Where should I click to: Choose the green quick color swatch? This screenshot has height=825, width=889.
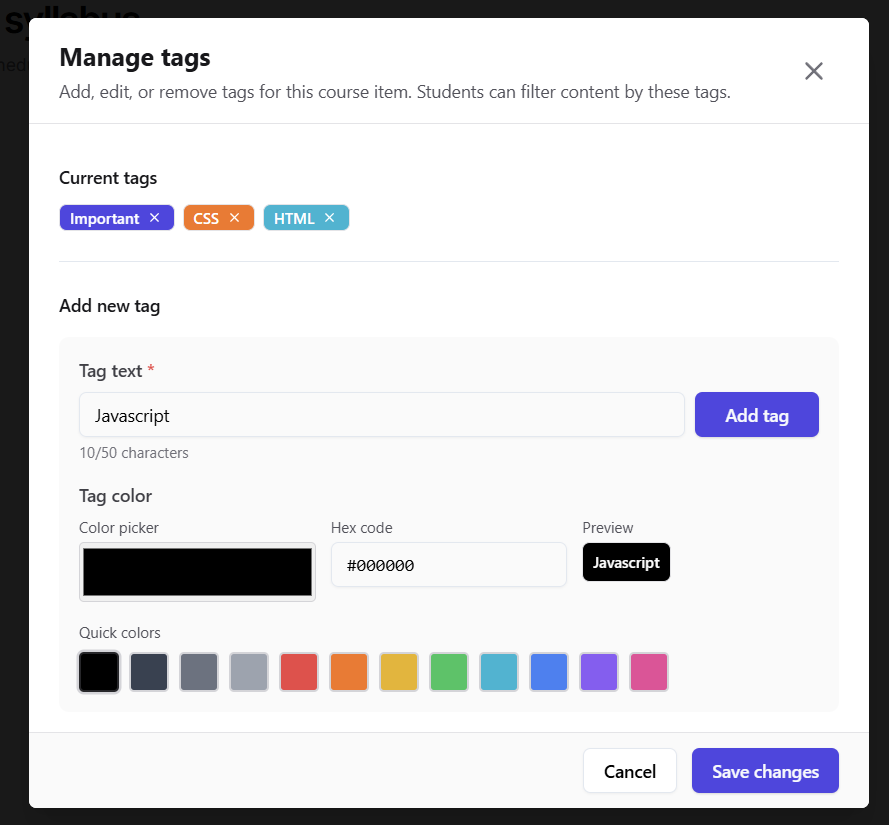pos(449,672)
